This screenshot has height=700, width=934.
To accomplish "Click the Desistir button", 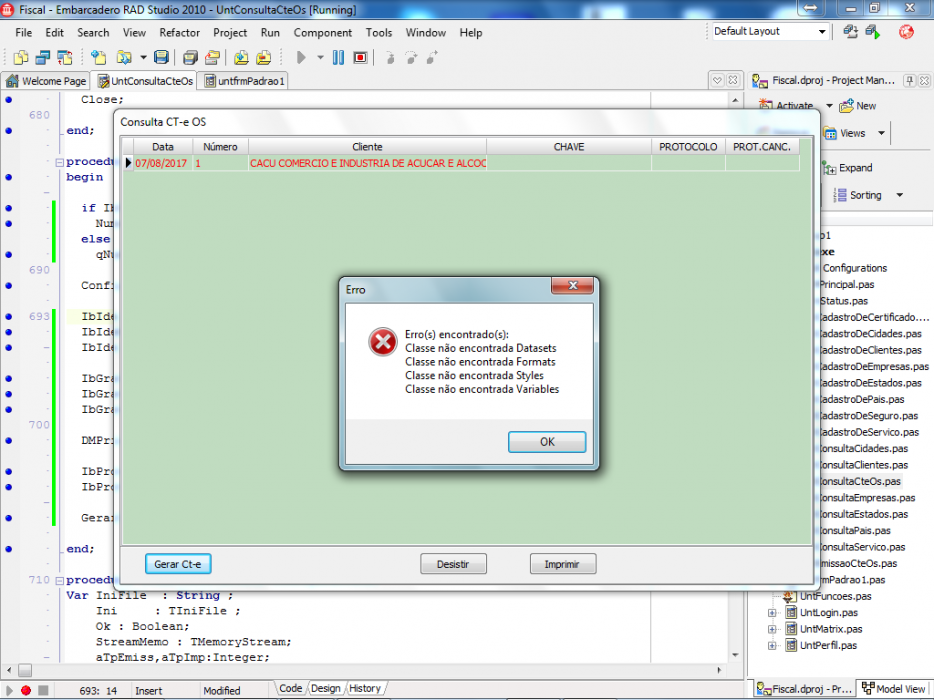I will (453, 564).
